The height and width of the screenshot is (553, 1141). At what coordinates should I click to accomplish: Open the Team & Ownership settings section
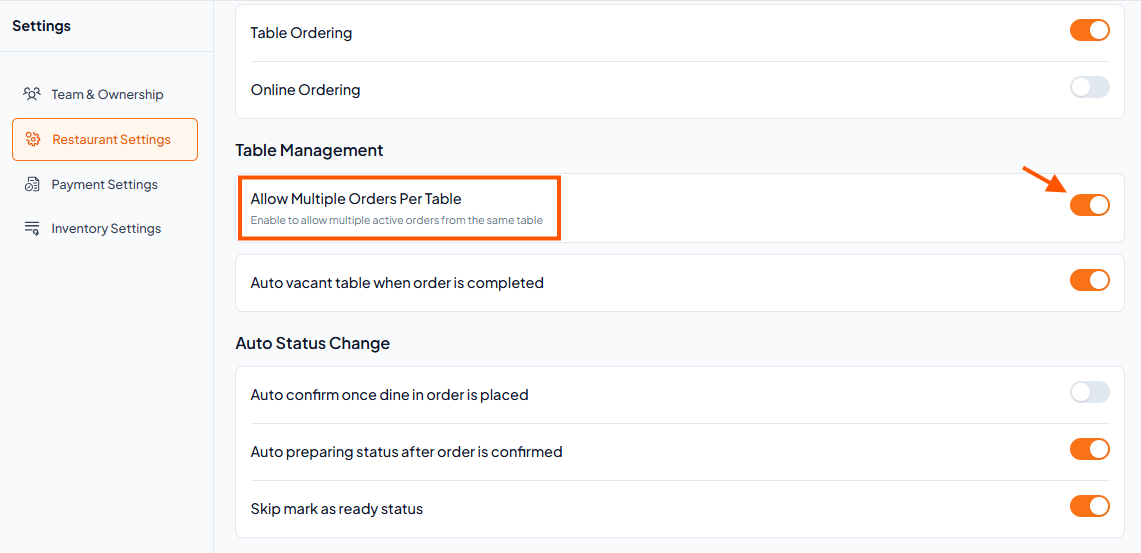click(105, 95)
